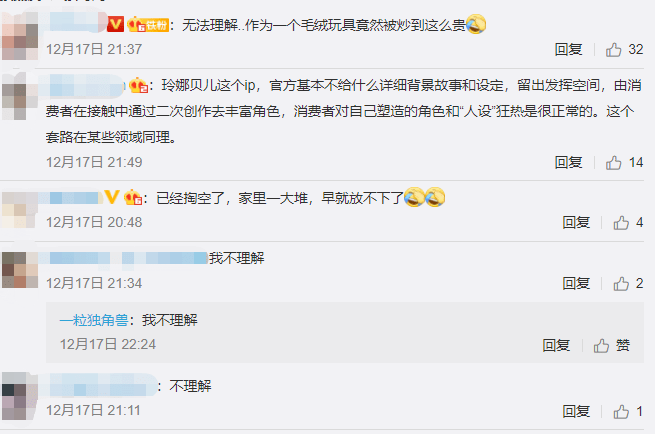Open the 一粒独角兽 user profile link

tap(94, 320)
